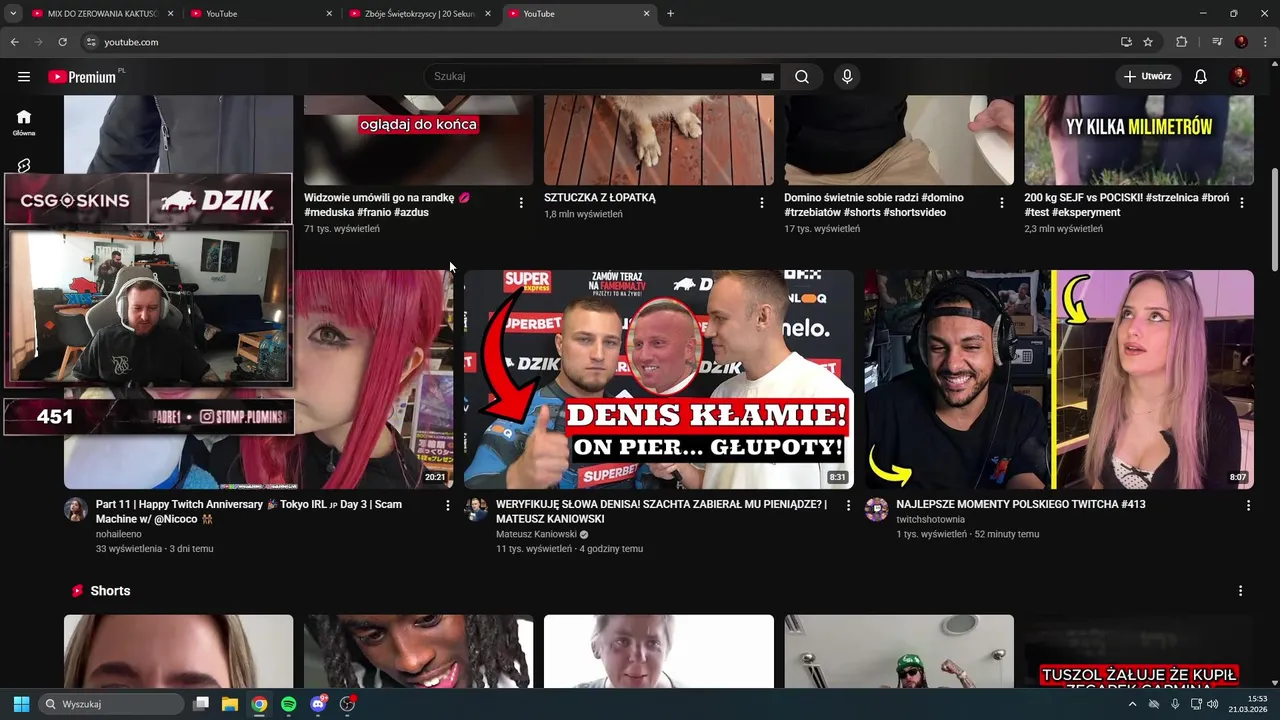The height and width of the screenshot is (720, 1280).
Task: Open NAJLEPSZE MOMENTY POLSKIEGO TWITCHA #413 title
Action: coord(1021,505)
